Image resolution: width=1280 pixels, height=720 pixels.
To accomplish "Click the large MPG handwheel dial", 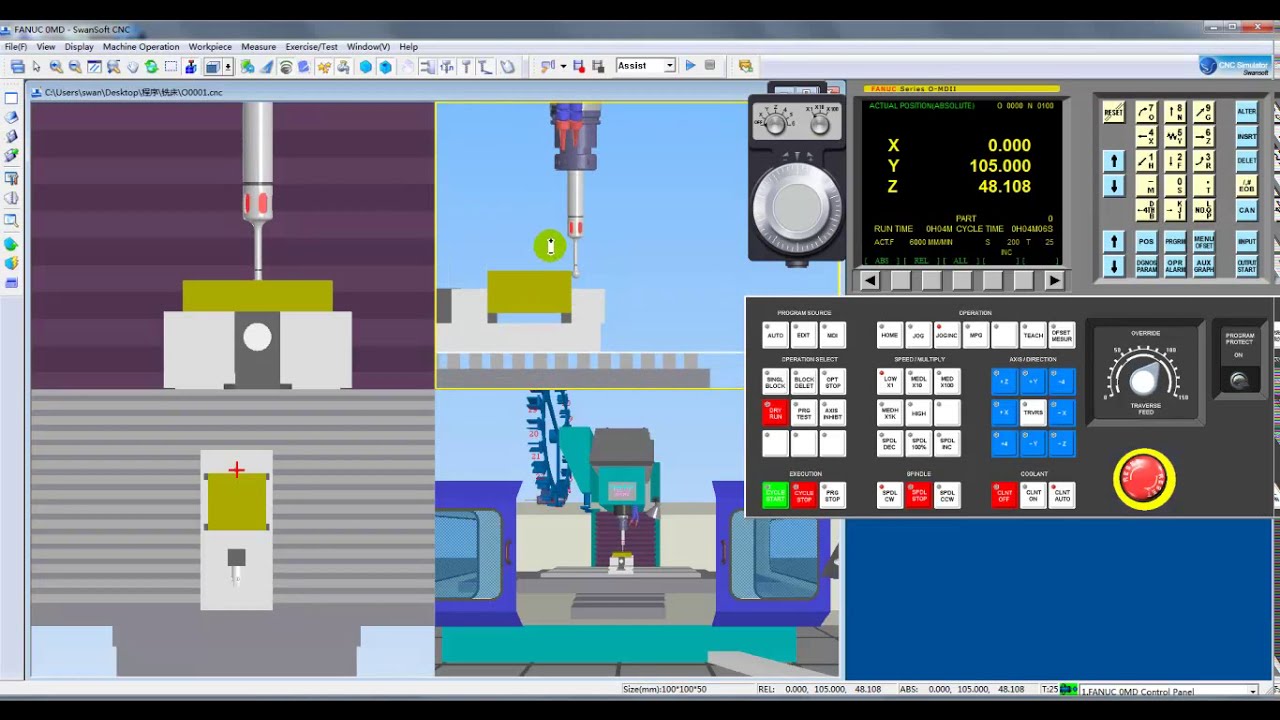I will click(x=797, y=208).
